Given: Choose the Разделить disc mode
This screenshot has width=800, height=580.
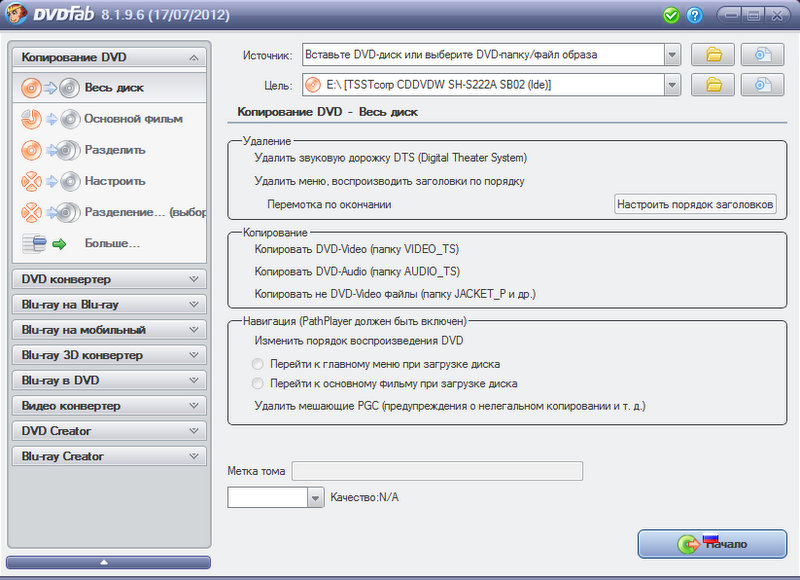Looking at the screenshot, I should coord(109,150).
